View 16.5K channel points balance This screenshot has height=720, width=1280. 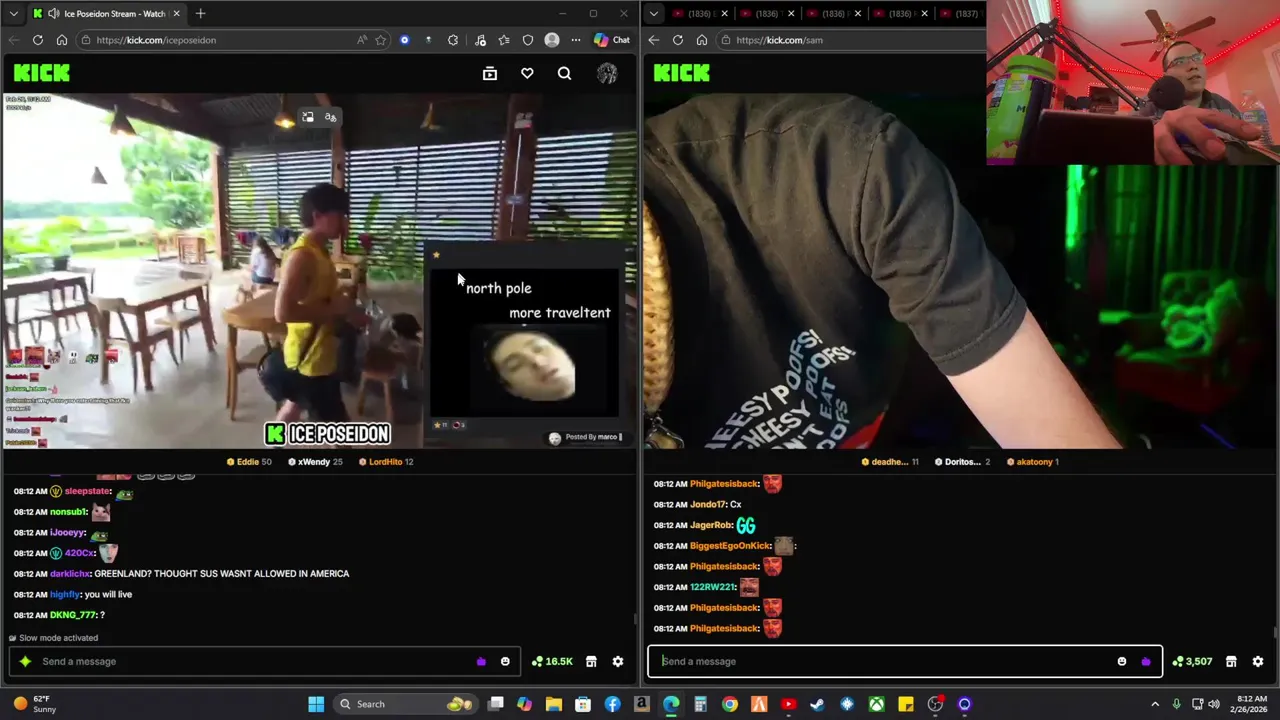(552, 661)
